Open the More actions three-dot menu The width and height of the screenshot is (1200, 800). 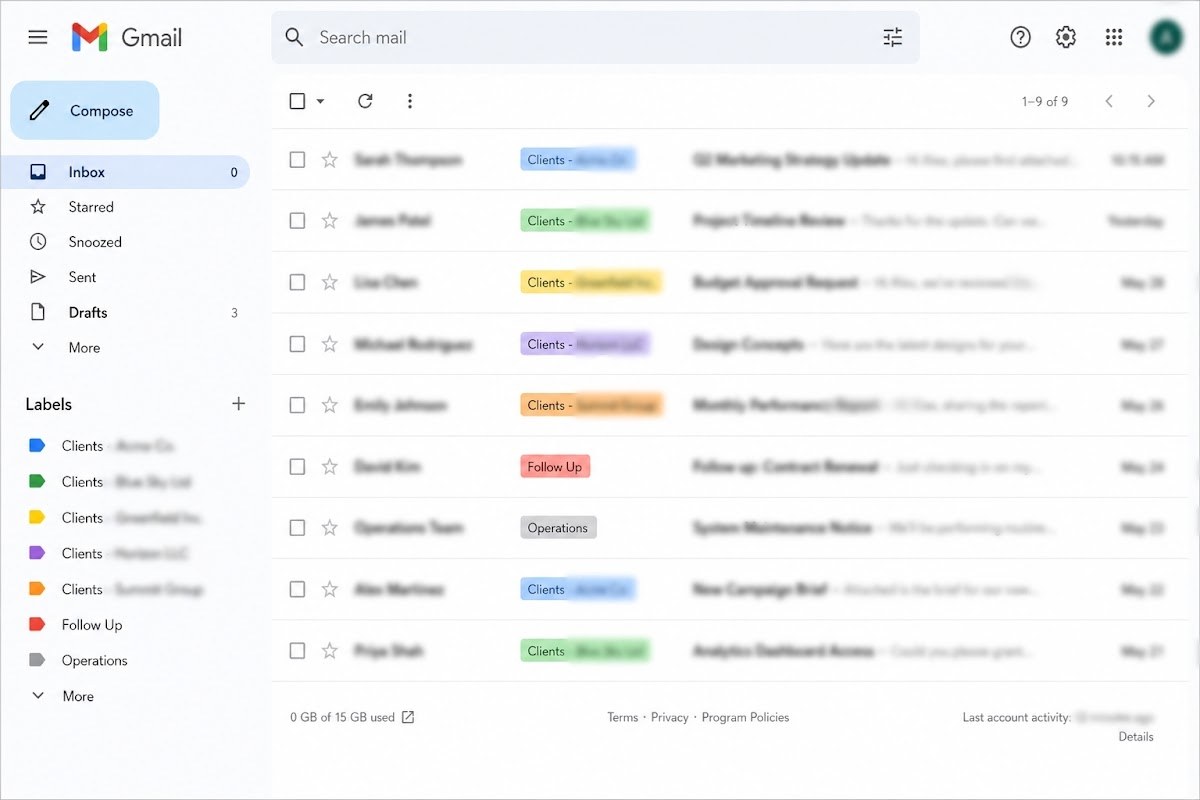(x=409, y=101)
